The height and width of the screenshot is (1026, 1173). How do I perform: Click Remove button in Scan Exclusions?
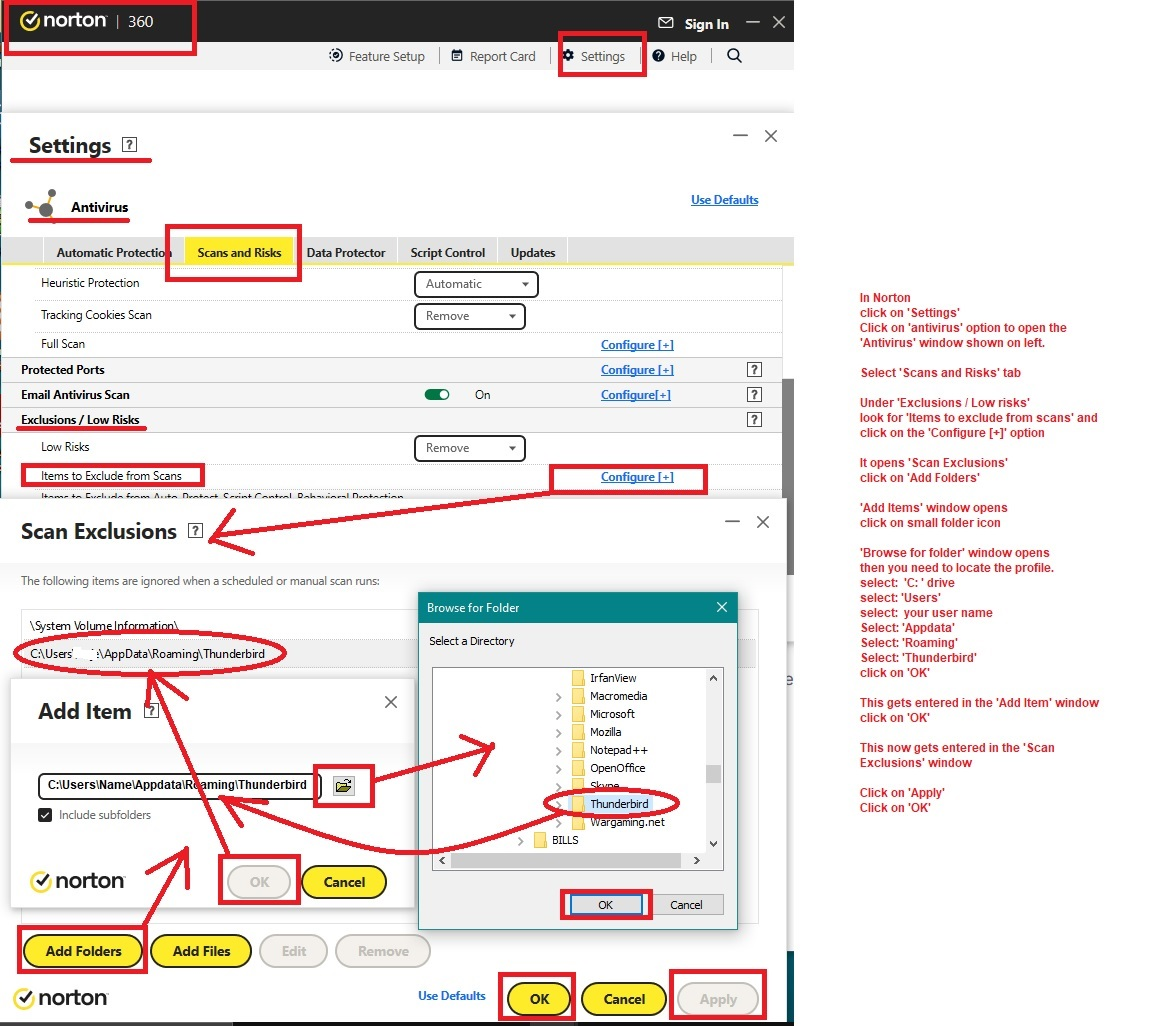point(383,951)
